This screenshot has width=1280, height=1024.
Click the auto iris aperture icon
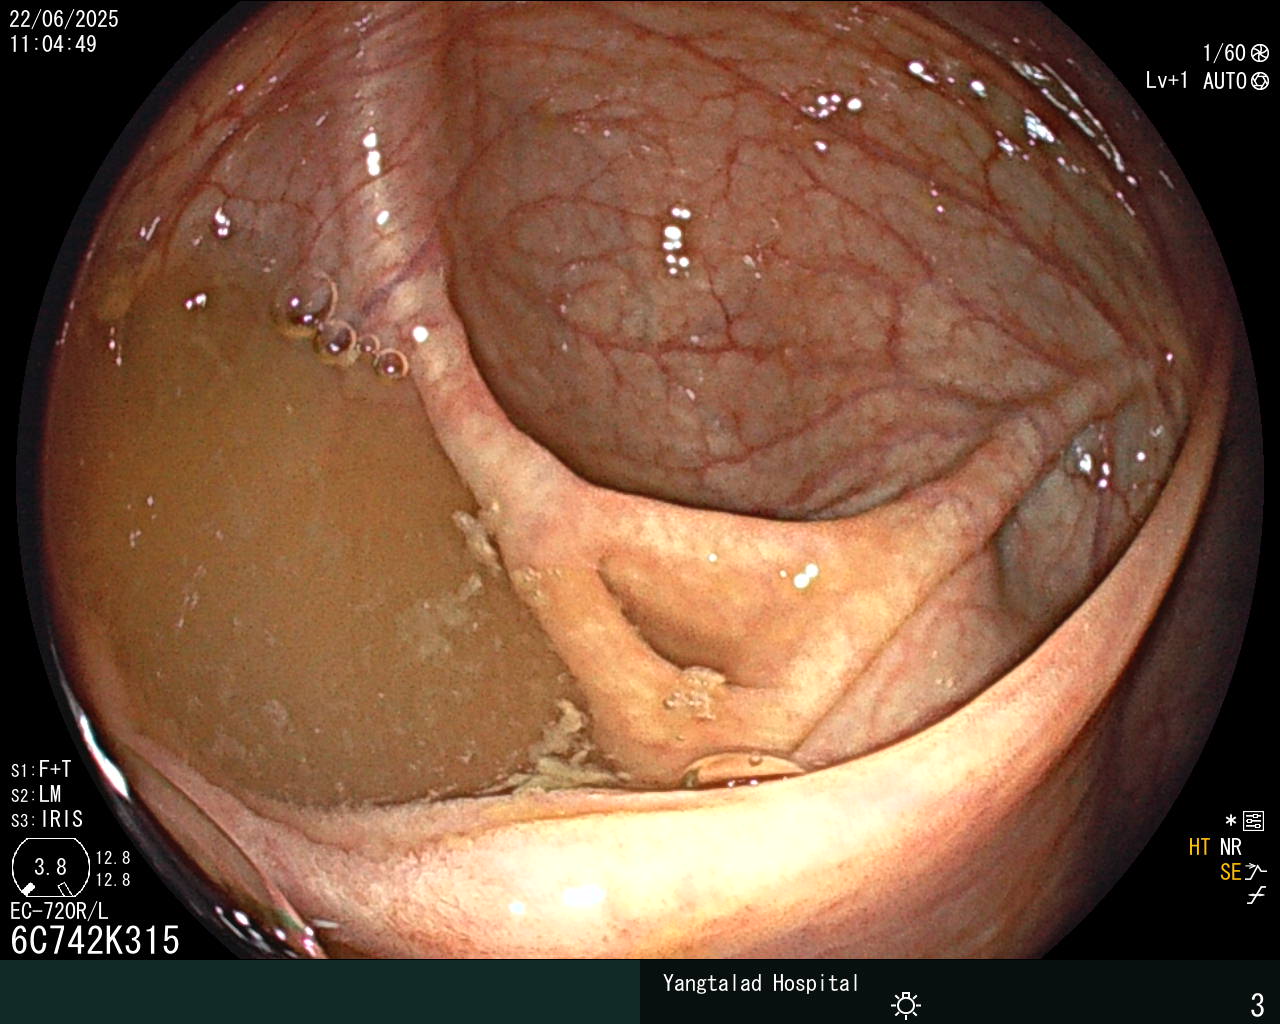click(1260, 81)
